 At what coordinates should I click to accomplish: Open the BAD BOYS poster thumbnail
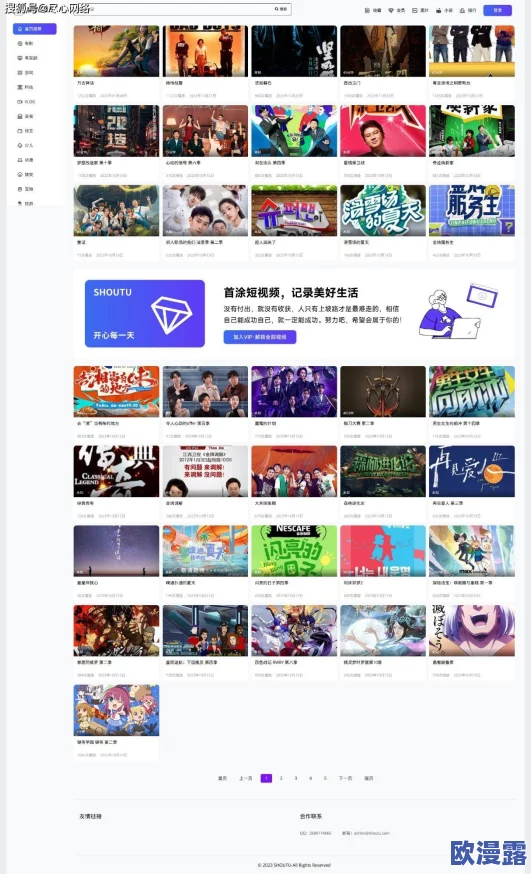click(x=205, y=51)
